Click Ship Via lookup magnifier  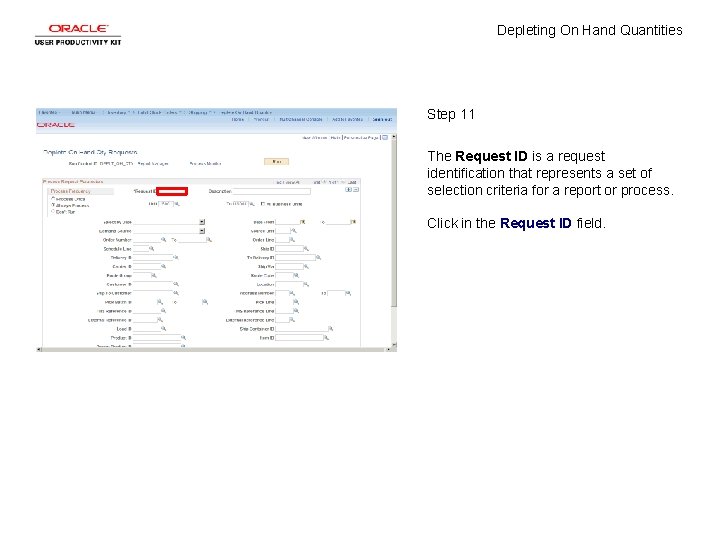(306, 266)
